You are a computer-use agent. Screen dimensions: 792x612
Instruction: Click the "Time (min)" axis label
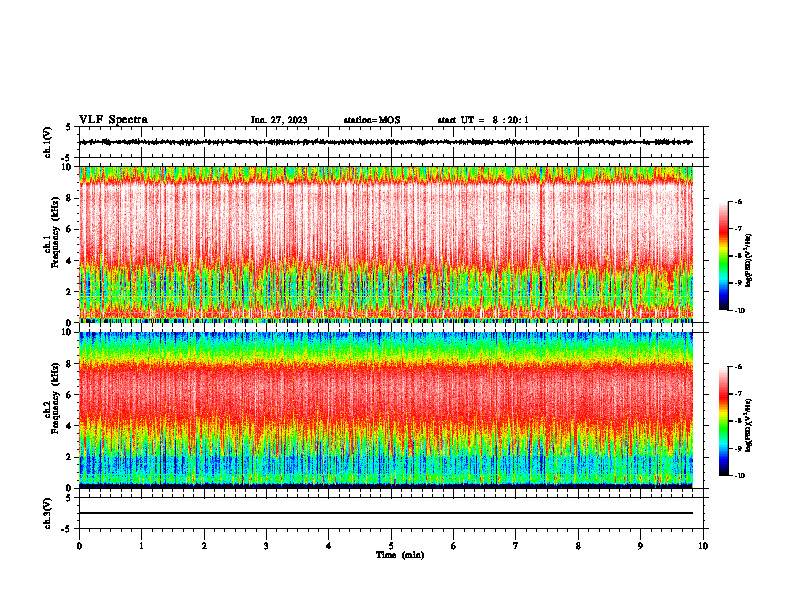(400, 555)
